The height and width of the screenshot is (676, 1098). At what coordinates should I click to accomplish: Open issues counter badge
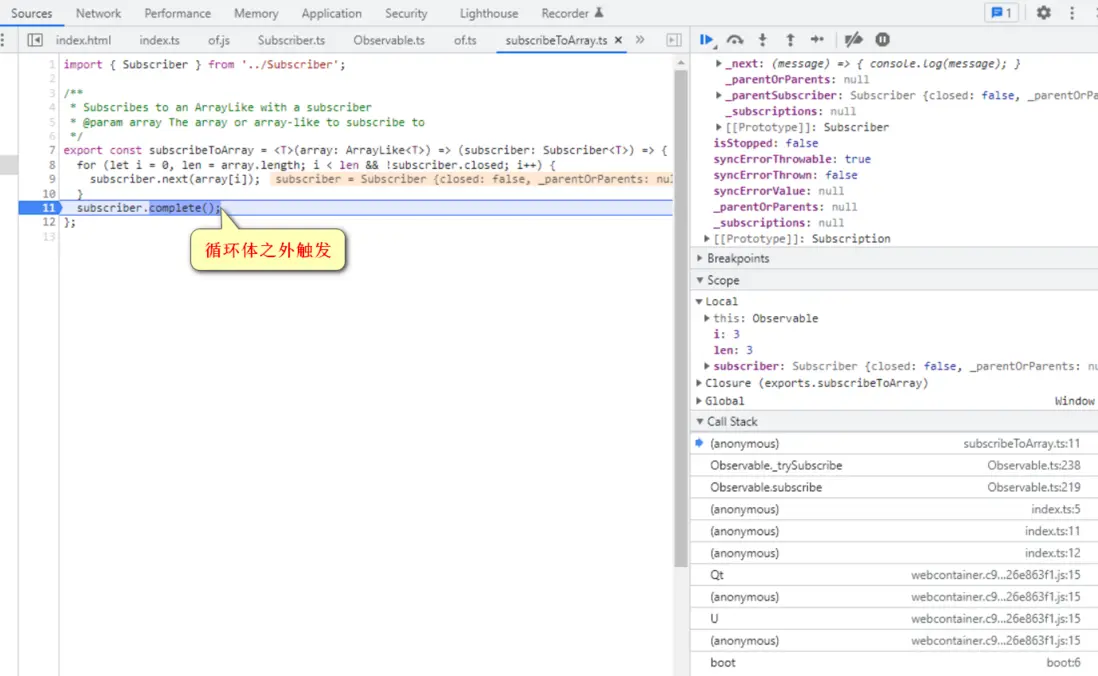pos(1000,13)
